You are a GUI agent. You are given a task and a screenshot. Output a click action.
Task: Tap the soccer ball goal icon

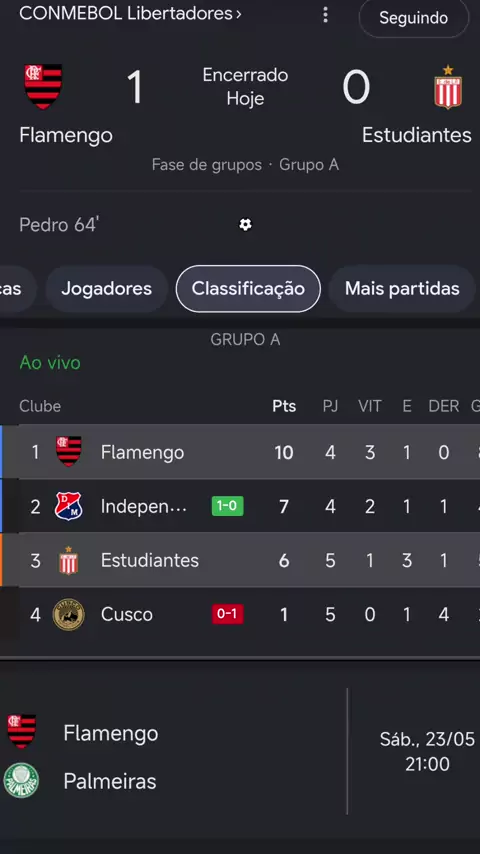click(x=246, y=224)
